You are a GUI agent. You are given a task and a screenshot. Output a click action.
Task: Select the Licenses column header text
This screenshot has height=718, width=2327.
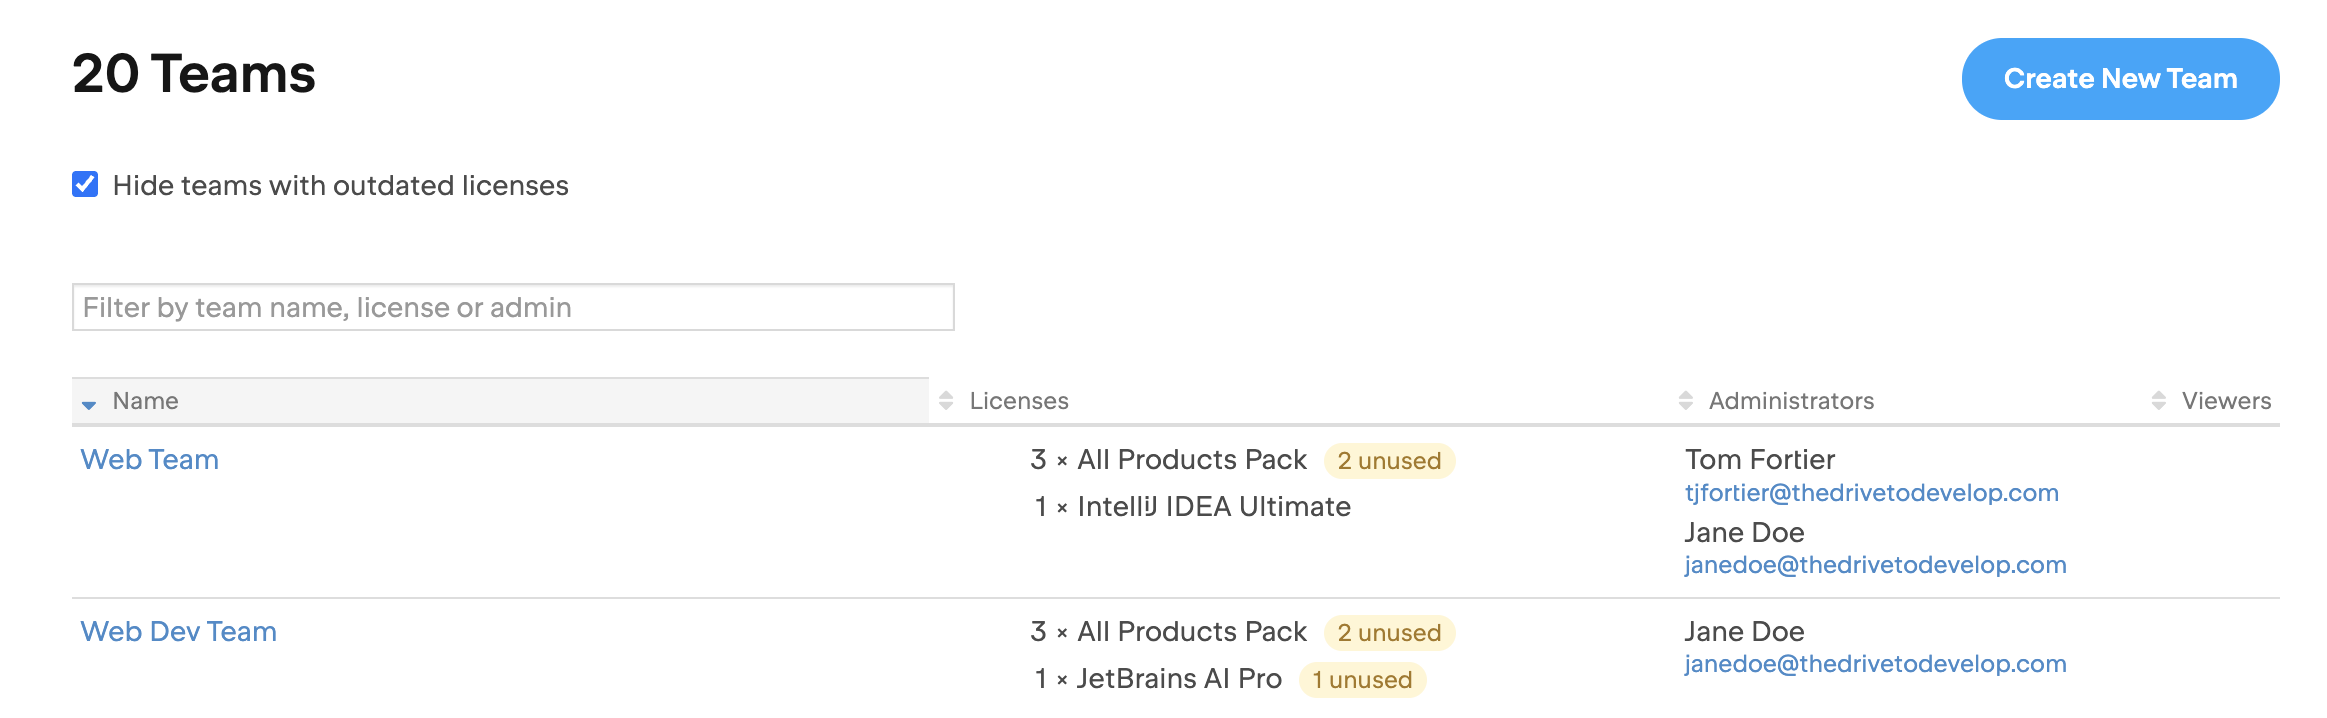click(1018, 401)
